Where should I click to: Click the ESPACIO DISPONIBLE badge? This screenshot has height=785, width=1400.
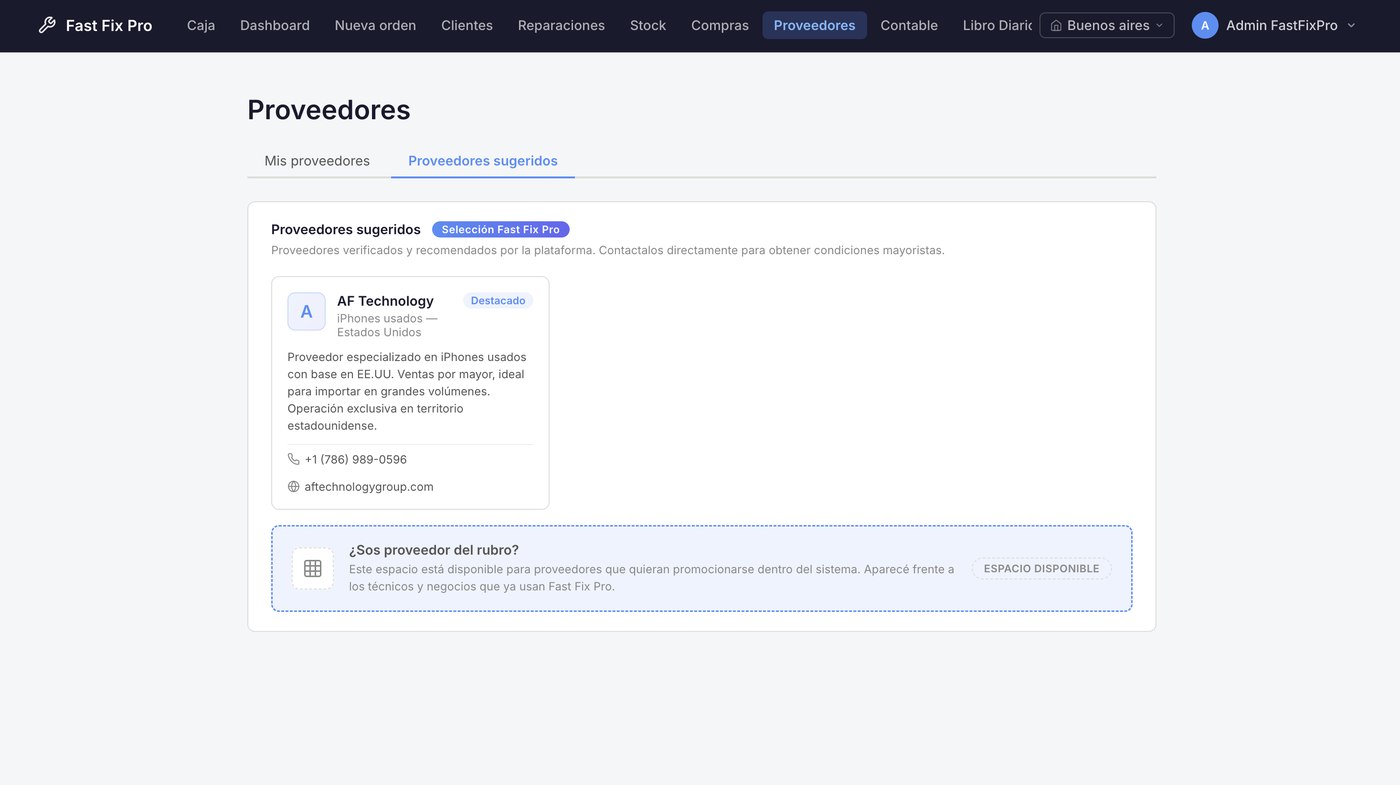[1041, 568]
